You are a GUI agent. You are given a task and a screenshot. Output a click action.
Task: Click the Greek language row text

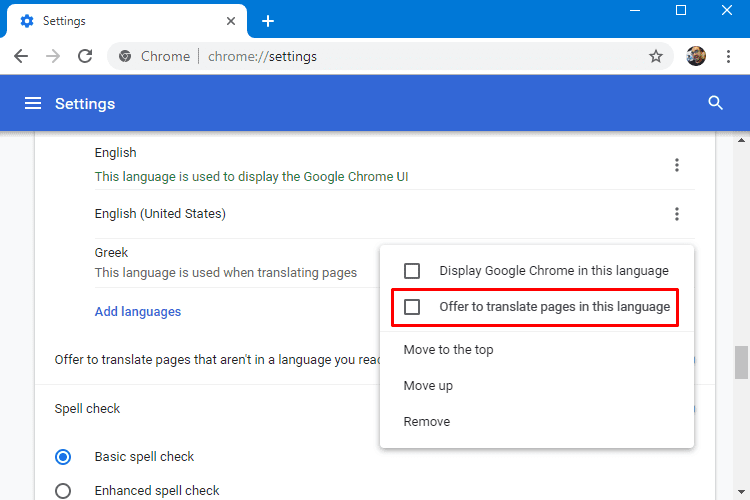(111, 253)
